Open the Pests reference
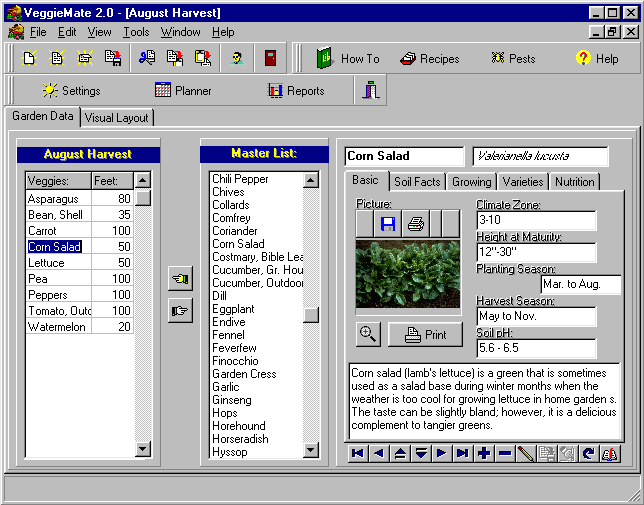This screenshot has width=644, height=505. pyautogui.click(x=512, y=58)
